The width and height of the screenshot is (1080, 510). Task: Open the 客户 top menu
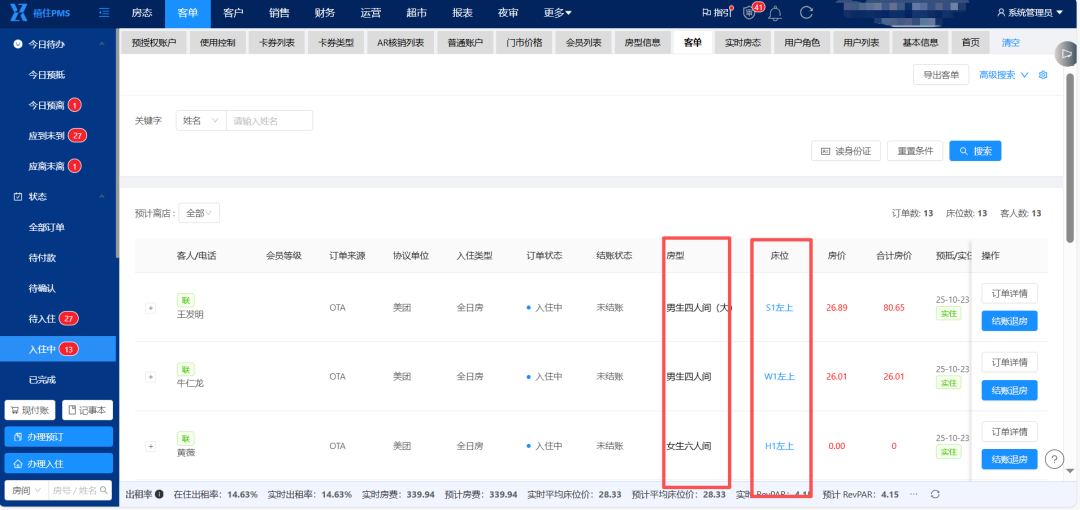(234, 12)
